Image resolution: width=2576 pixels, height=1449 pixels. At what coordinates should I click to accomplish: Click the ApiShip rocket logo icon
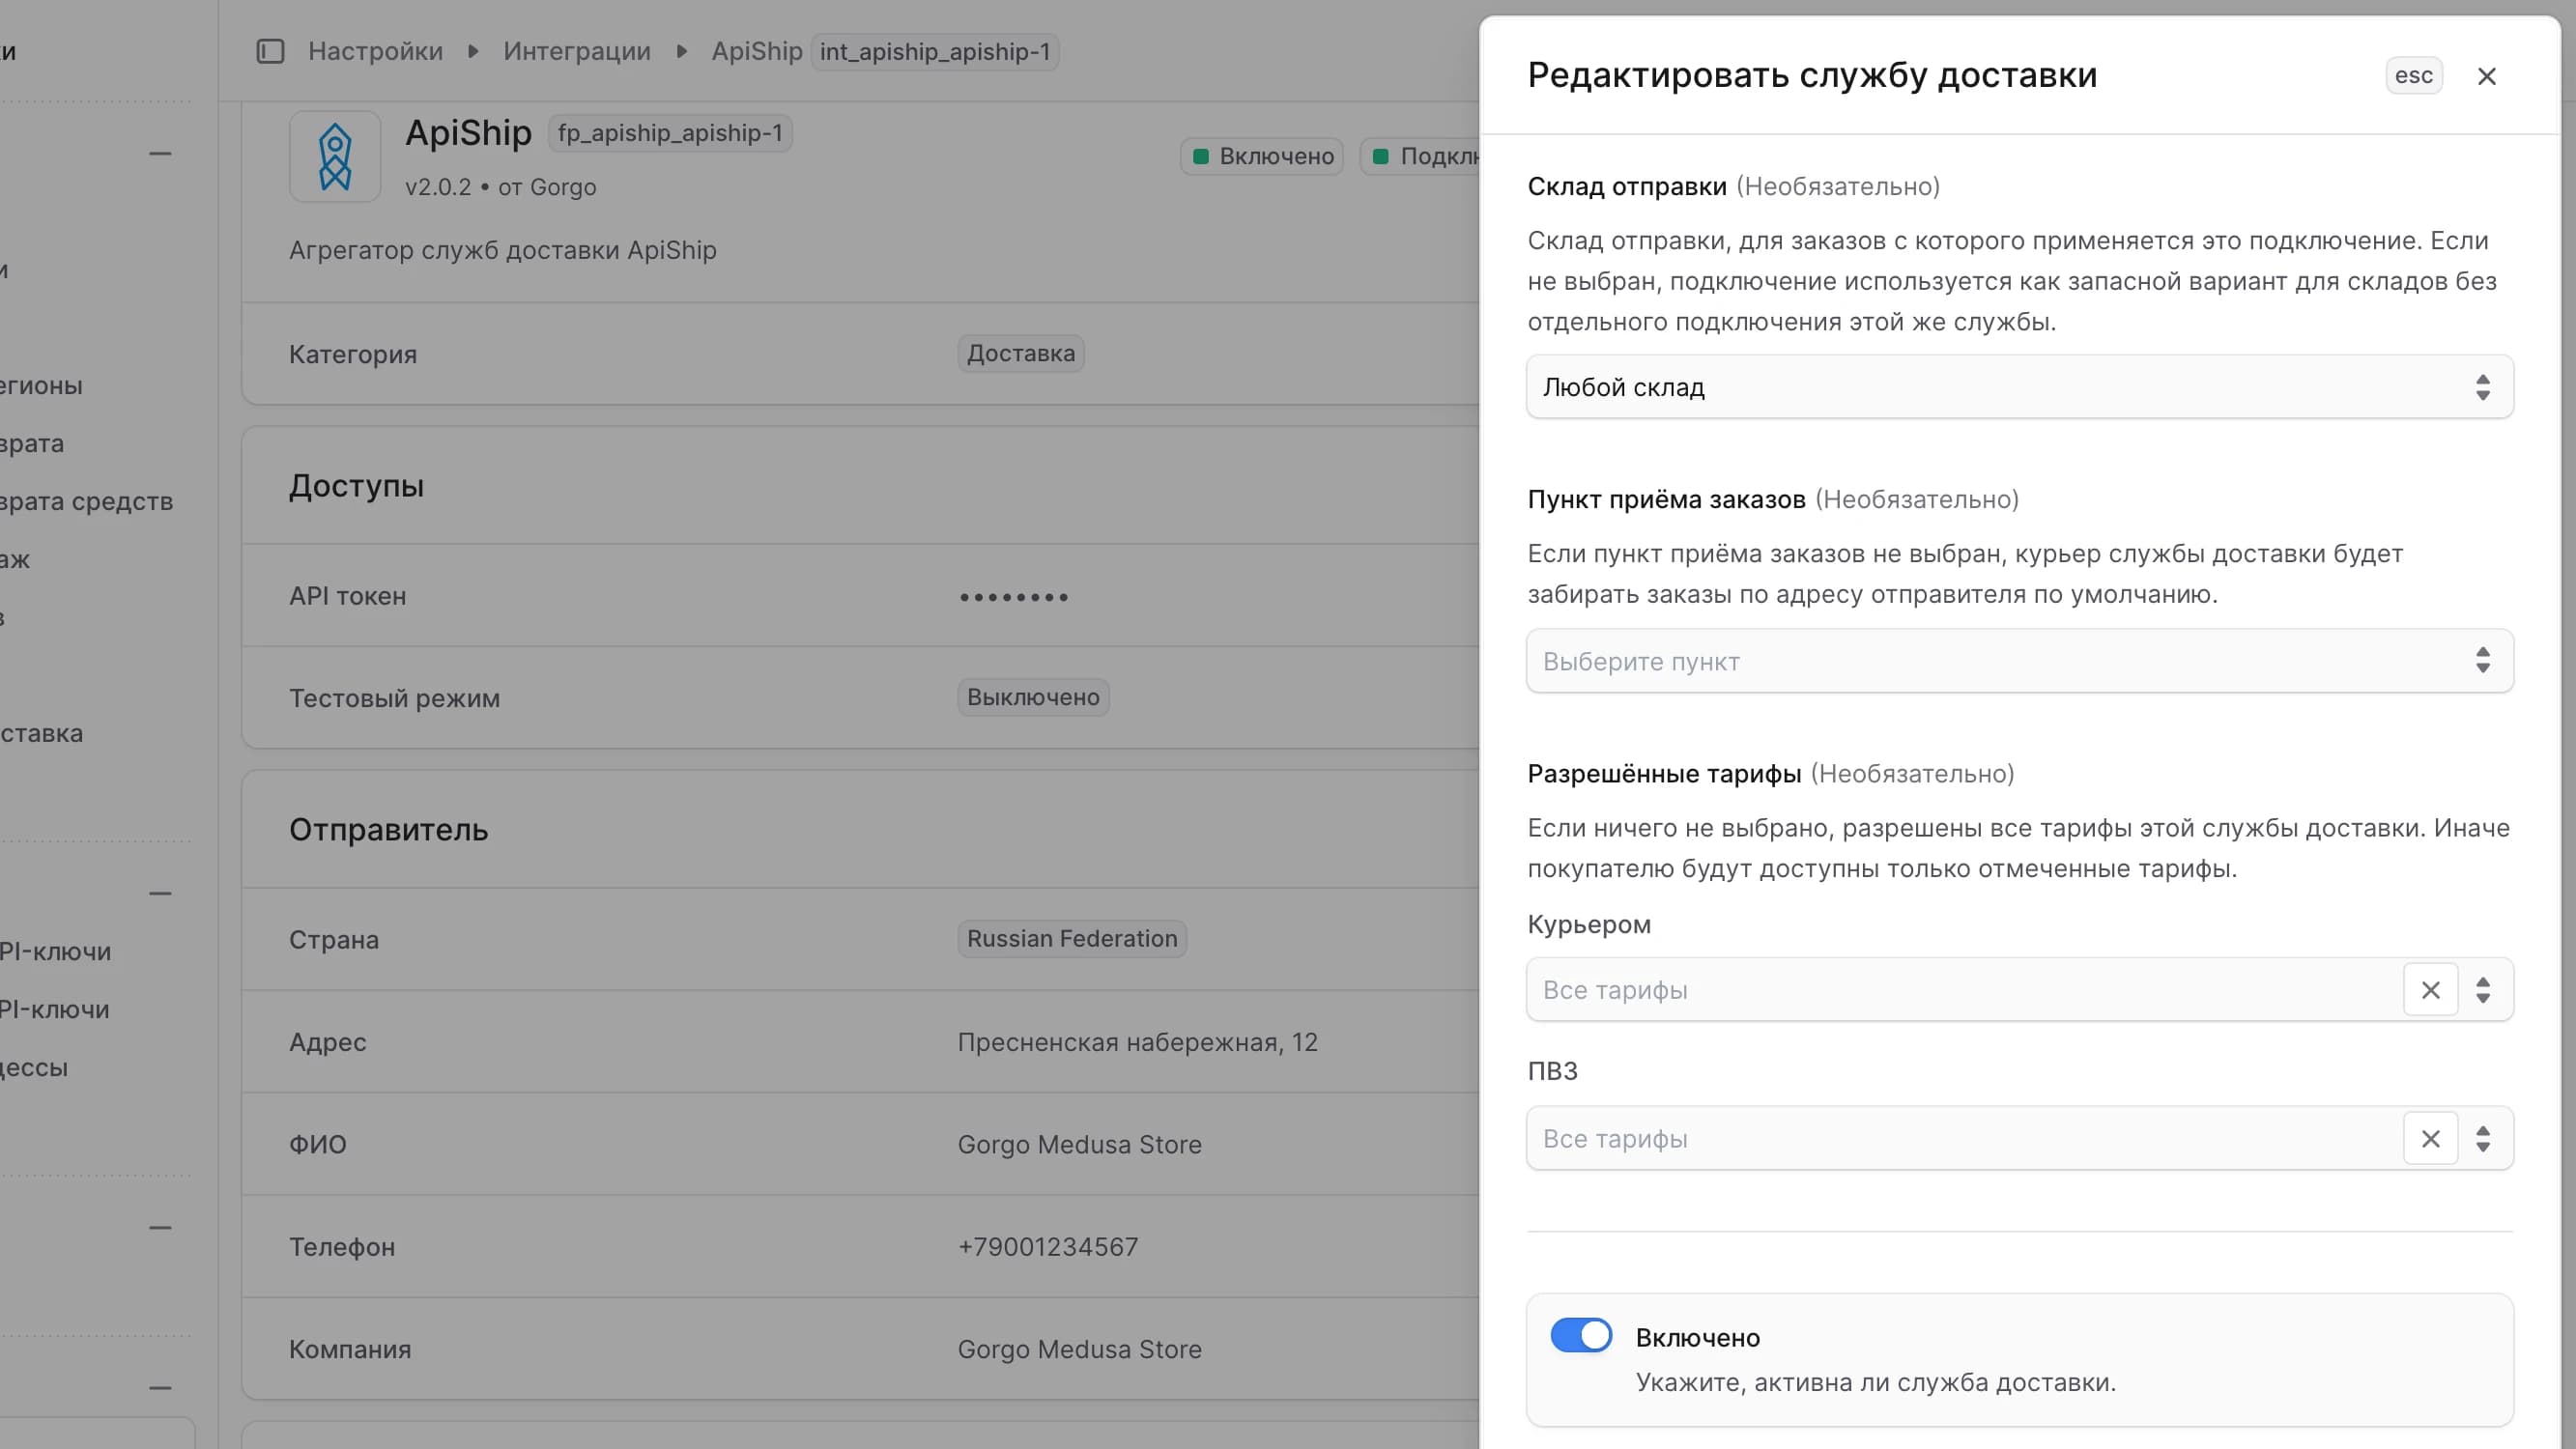click(335, 157)
